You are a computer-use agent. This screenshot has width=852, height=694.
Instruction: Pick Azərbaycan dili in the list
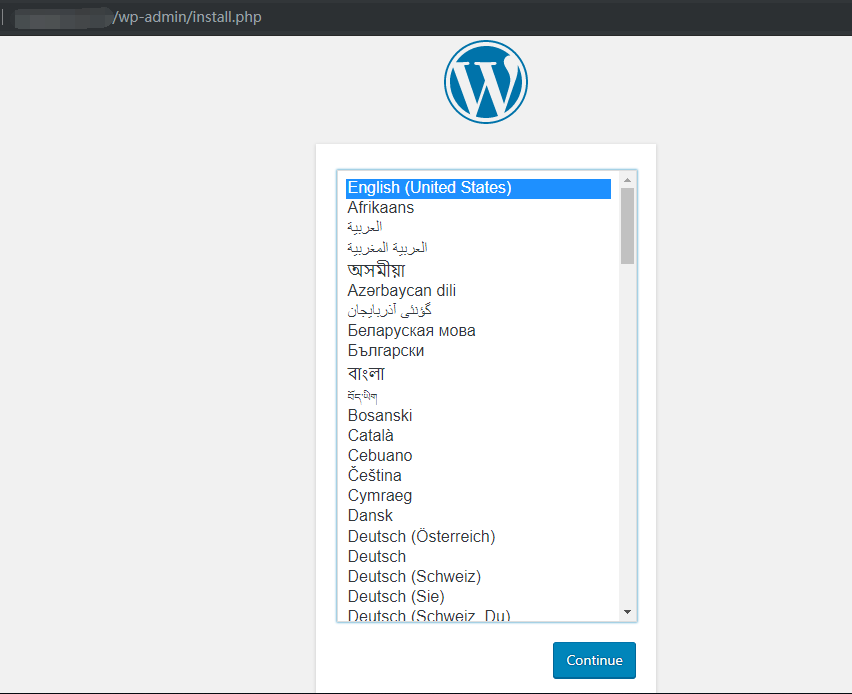coord(478,290)
